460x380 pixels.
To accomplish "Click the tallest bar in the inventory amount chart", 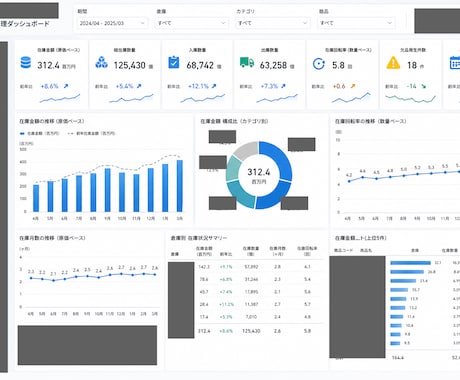I will [180, 186].
